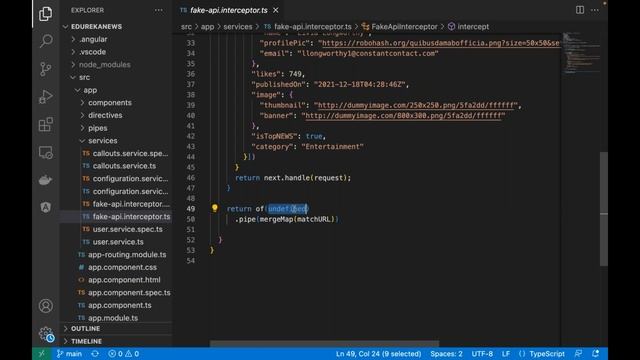Open the Search view icon
Image resolution: width=640 pixels, height=360 pixels.
click(x=45, y=41)
